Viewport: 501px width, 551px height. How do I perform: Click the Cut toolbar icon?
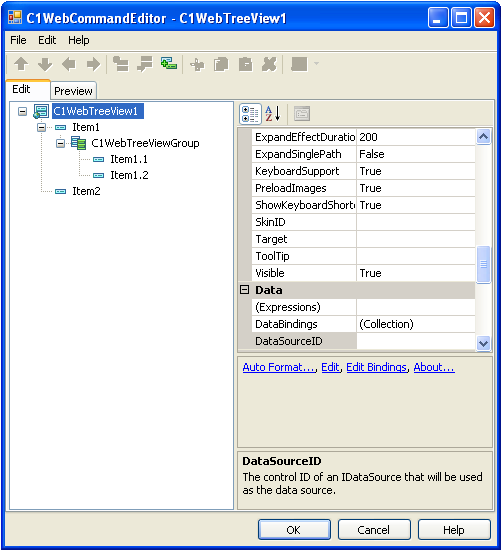197,65
